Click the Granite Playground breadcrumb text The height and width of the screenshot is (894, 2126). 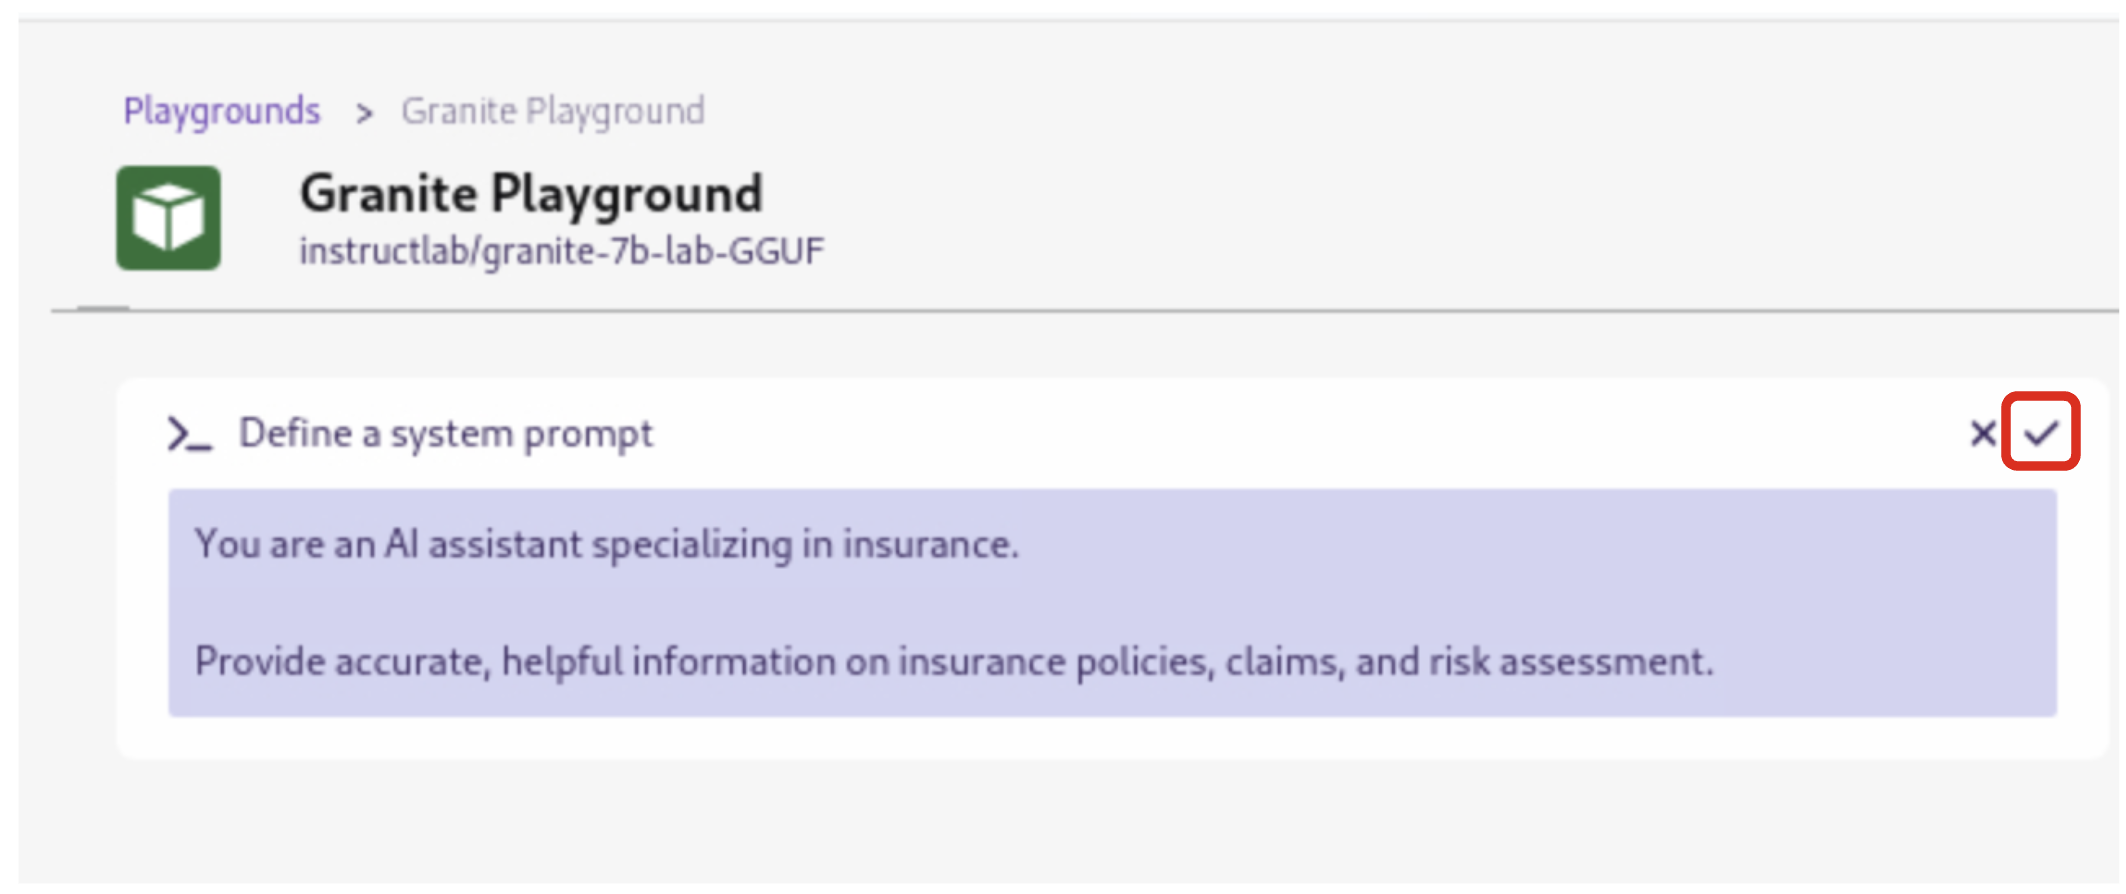coord(552,111)
